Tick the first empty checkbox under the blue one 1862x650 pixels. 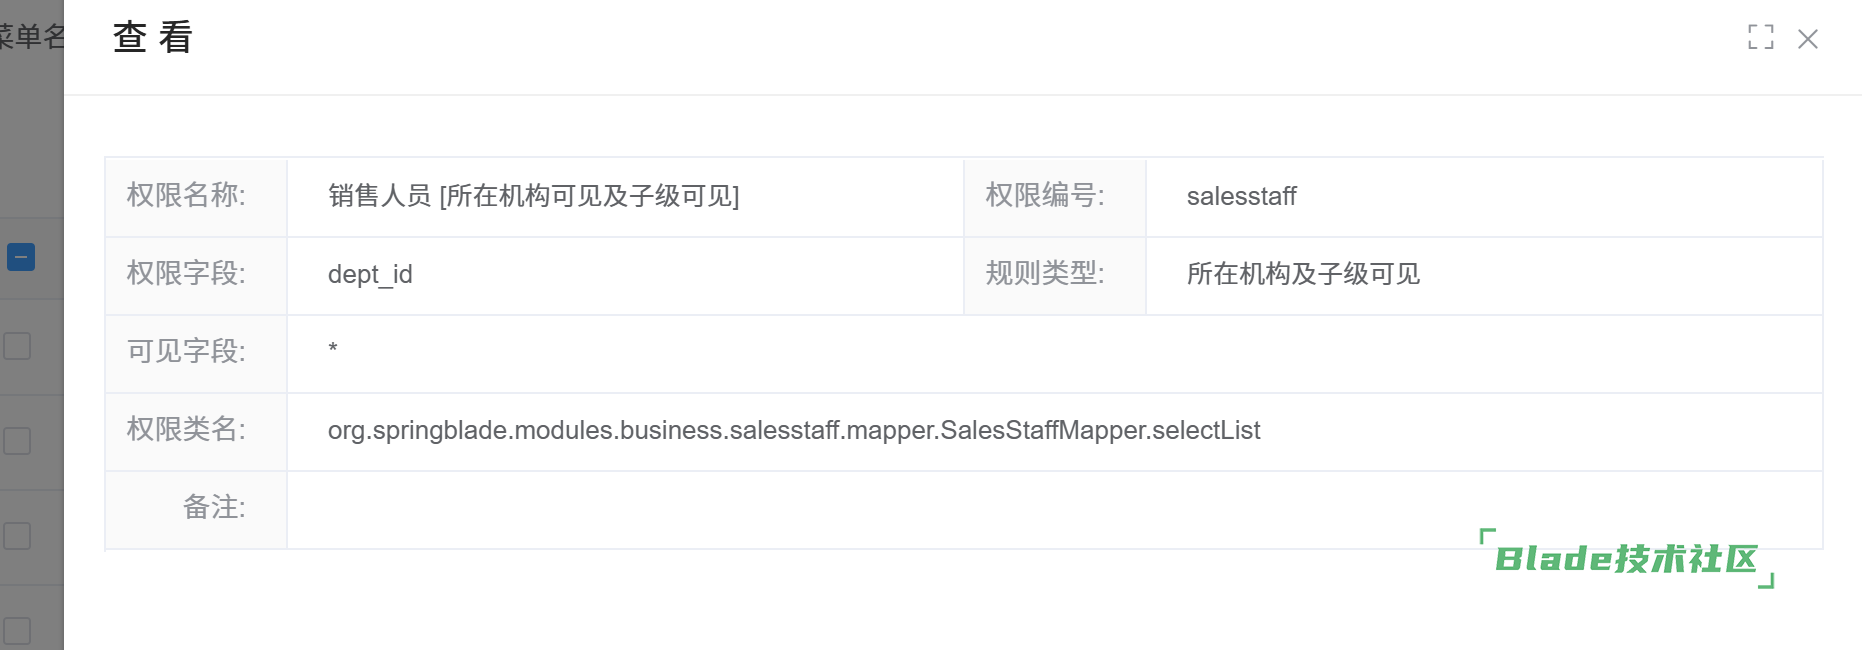[17, 346]
